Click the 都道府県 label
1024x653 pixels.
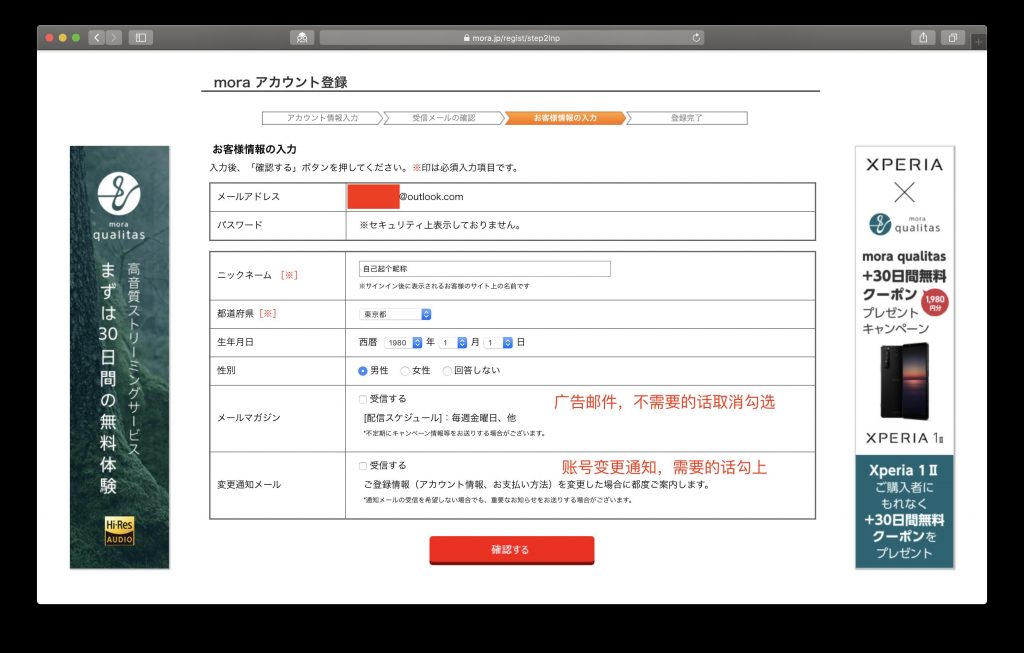point(235,313)
